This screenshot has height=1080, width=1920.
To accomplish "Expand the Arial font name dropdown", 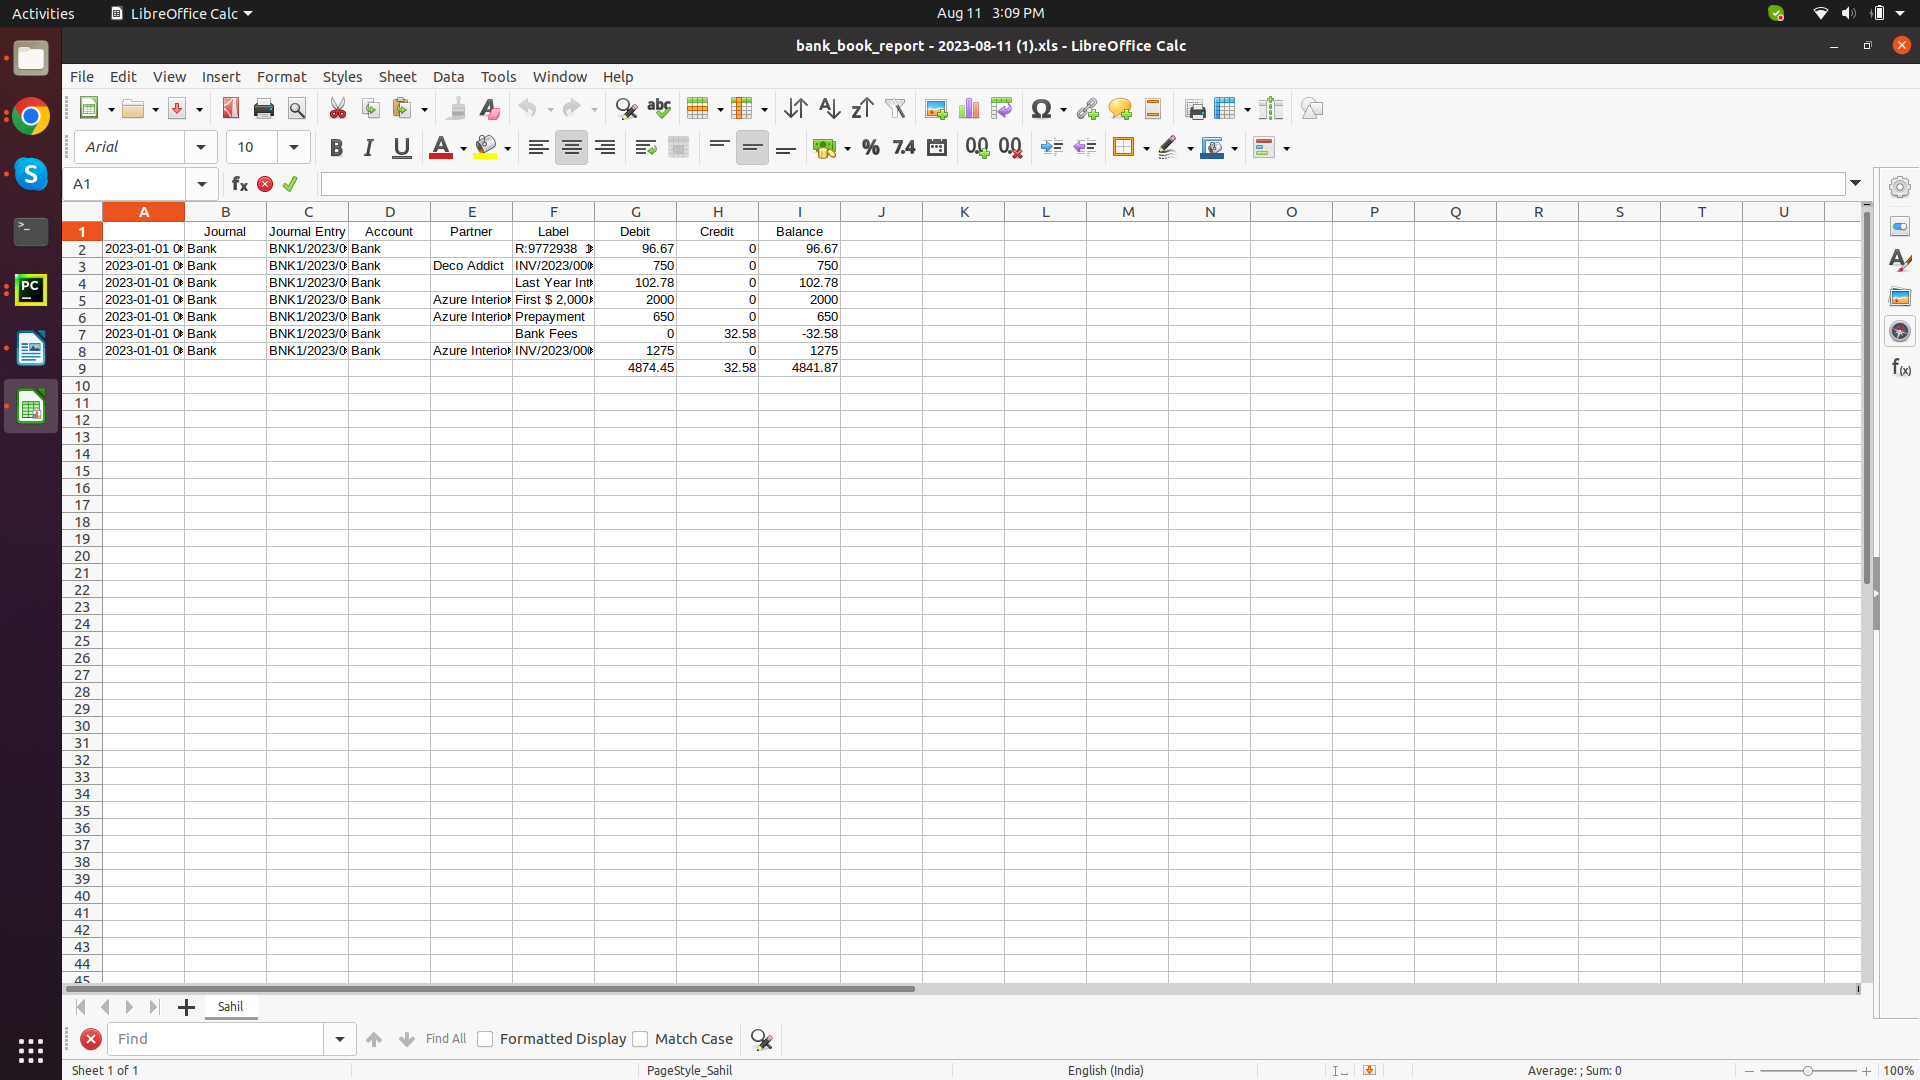I will [x=201, y=148].
